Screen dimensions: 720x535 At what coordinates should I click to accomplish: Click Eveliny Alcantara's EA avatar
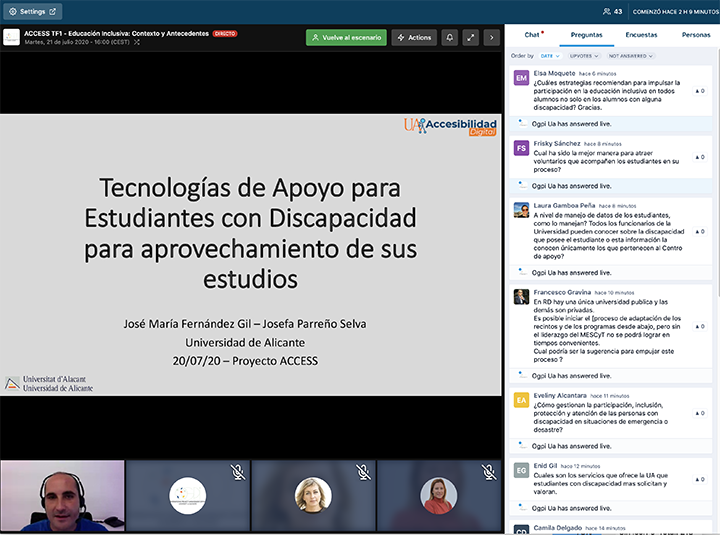tap(521, 400)
